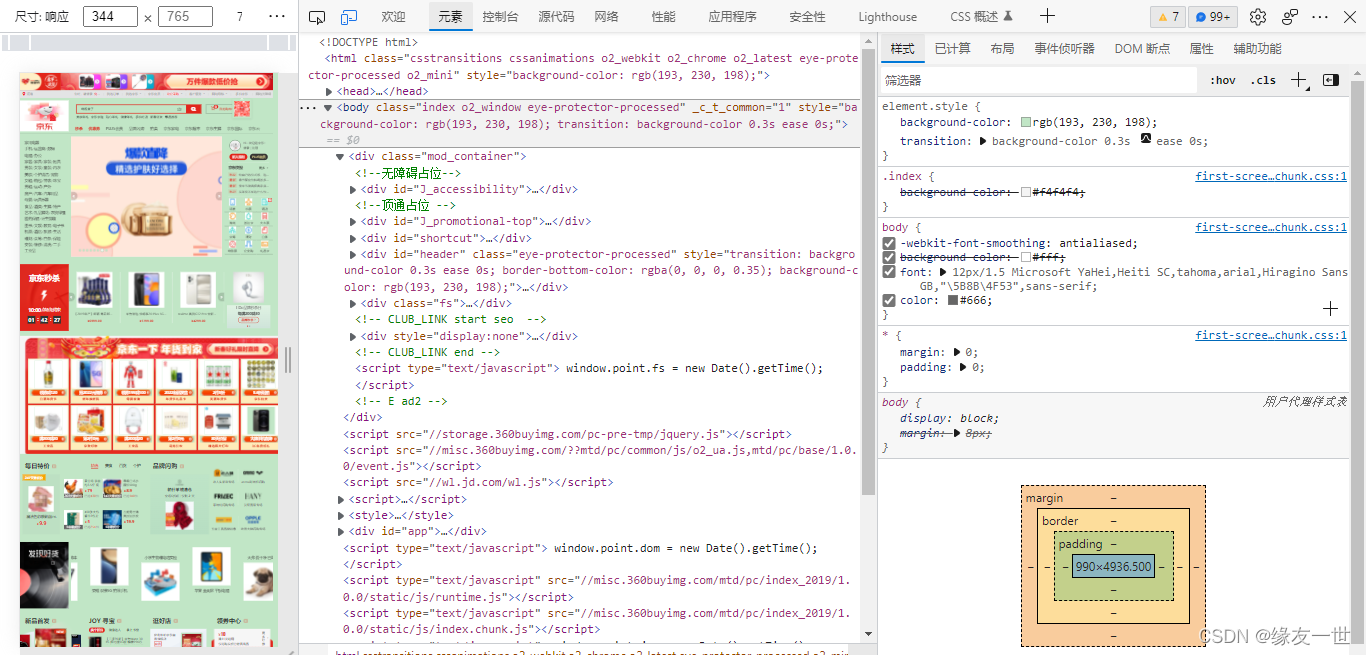Click the #666 color swatch
This screenshot has width=1366, height=655.
coord(953,300)
